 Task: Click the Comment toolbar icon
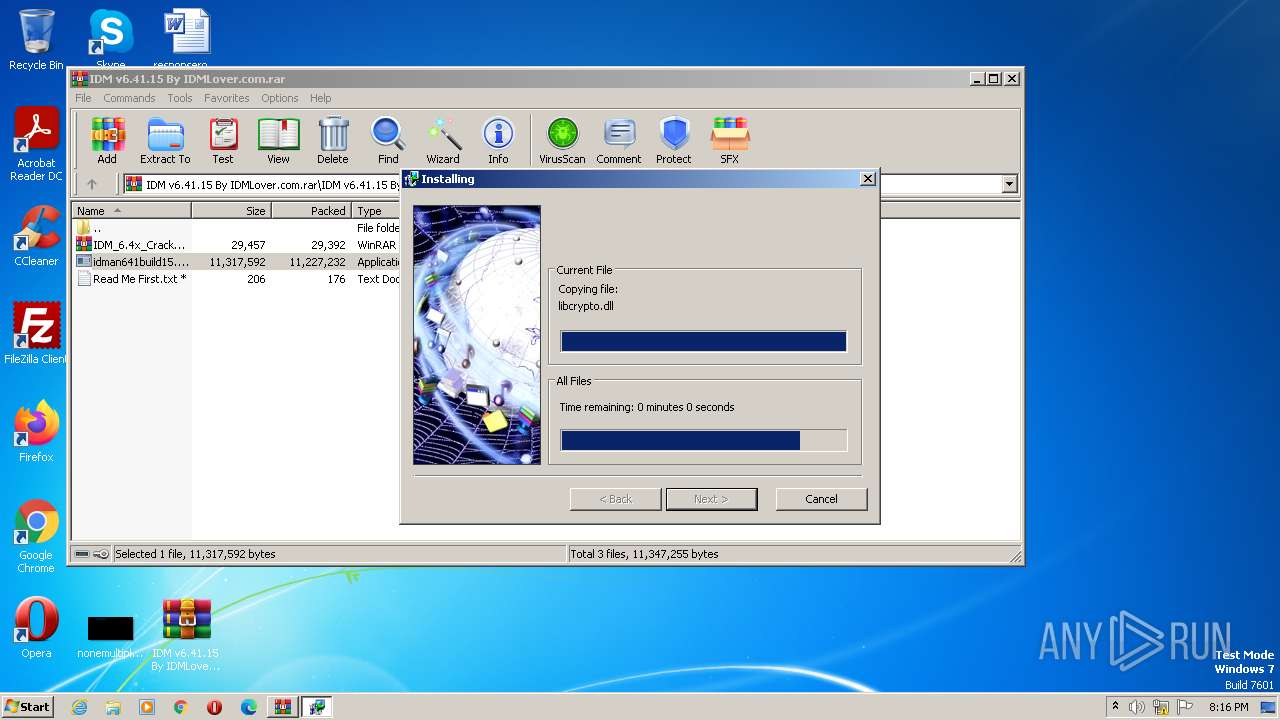[619, 141]
